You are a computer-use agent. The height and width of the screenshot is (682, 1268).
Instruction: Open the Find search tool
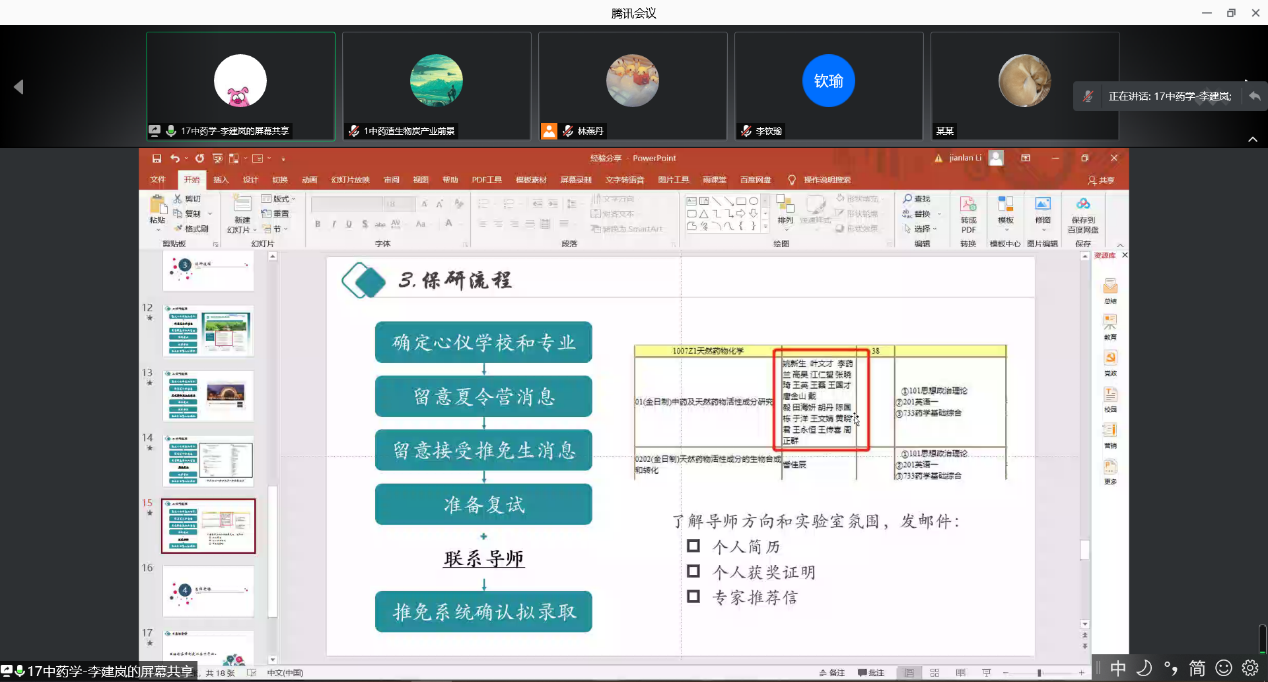click(x=915, y=199)
